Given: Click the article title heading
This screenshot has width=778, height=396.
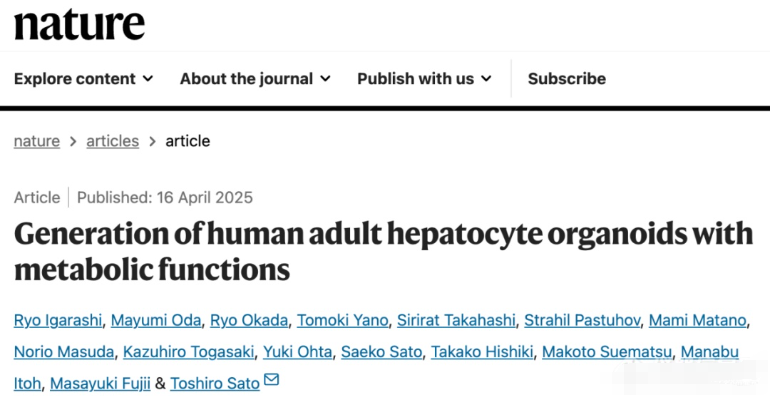Looking at the screenshot, I should [x=384, y=251].
